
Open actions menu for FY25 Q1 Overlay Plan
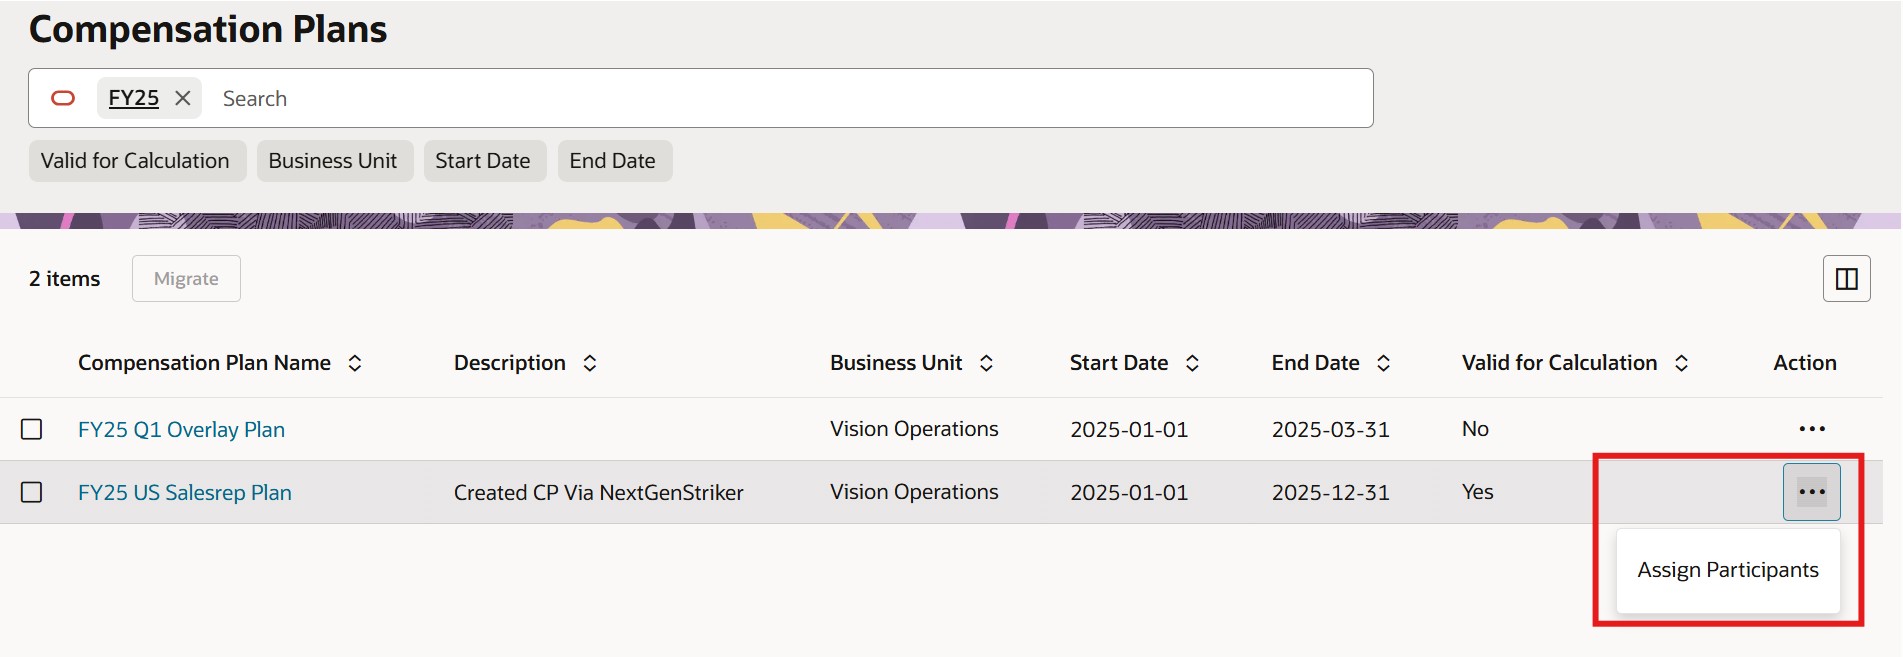[x=1811, y=429]
